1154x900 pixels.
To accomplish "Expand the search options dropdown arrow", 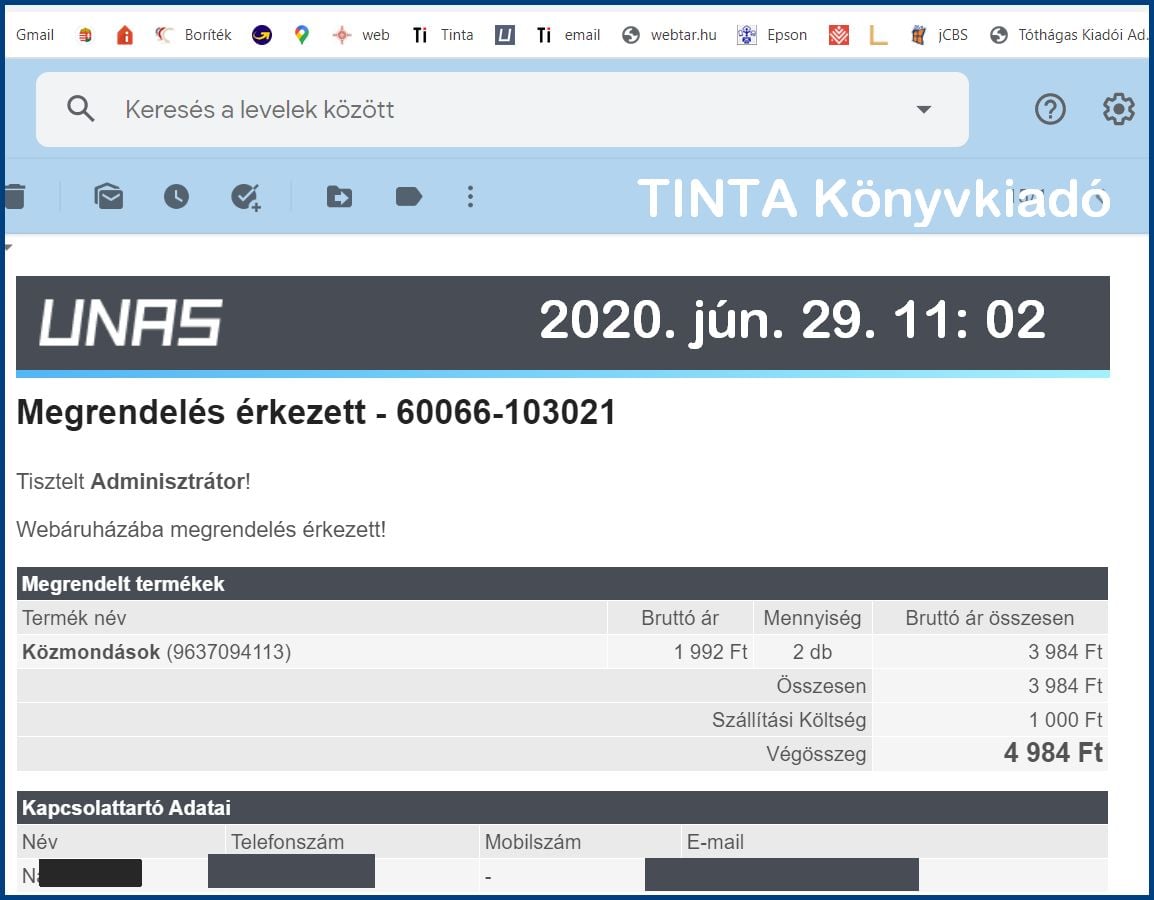I will (924, 110).
